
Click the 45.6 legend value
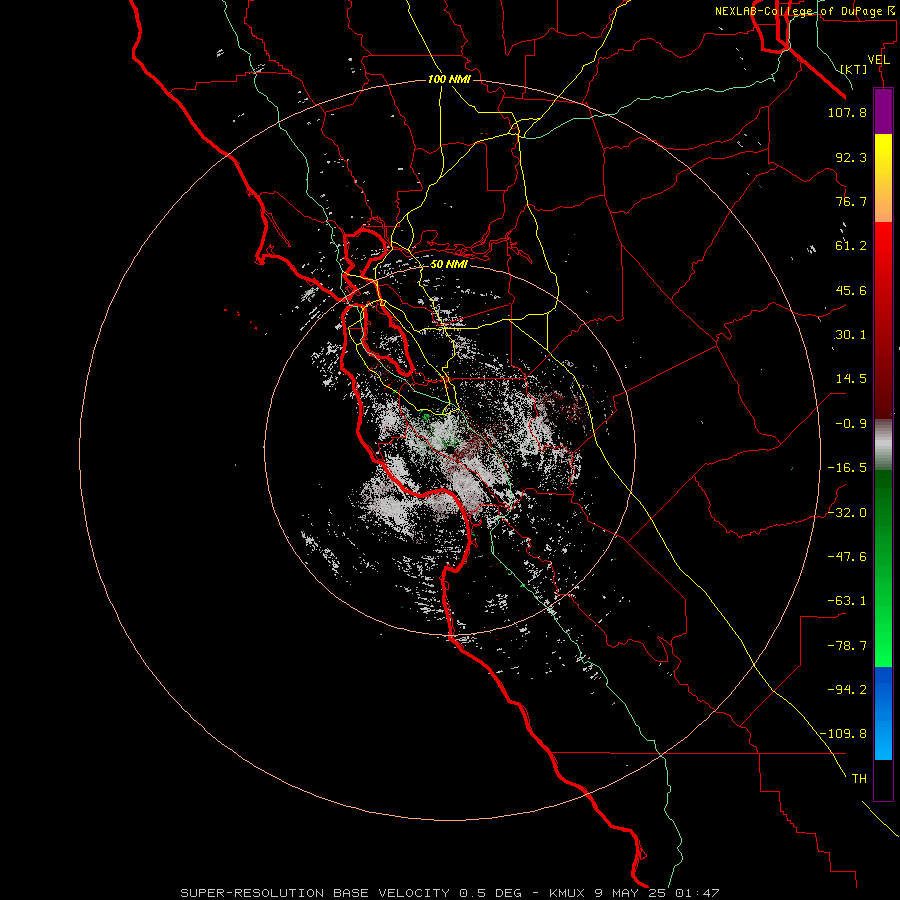(851, 290)
